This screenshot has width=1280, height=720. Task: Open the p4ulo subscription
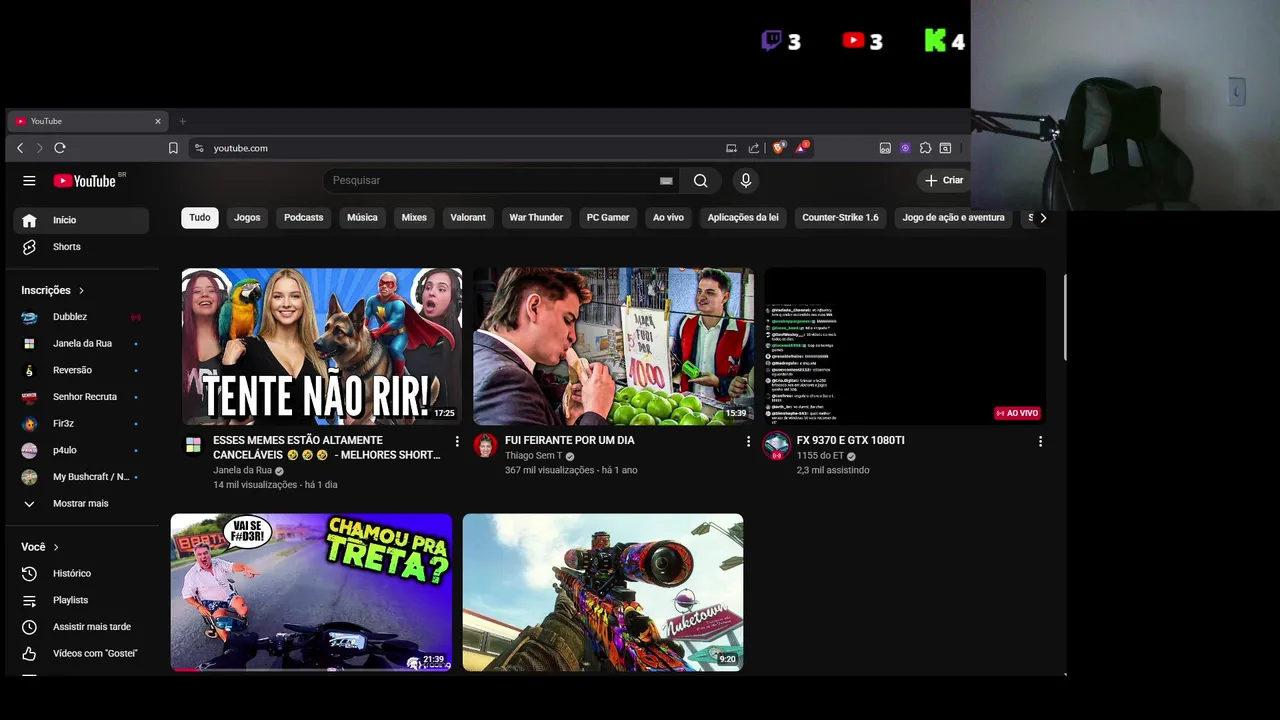tap(81, 450)
